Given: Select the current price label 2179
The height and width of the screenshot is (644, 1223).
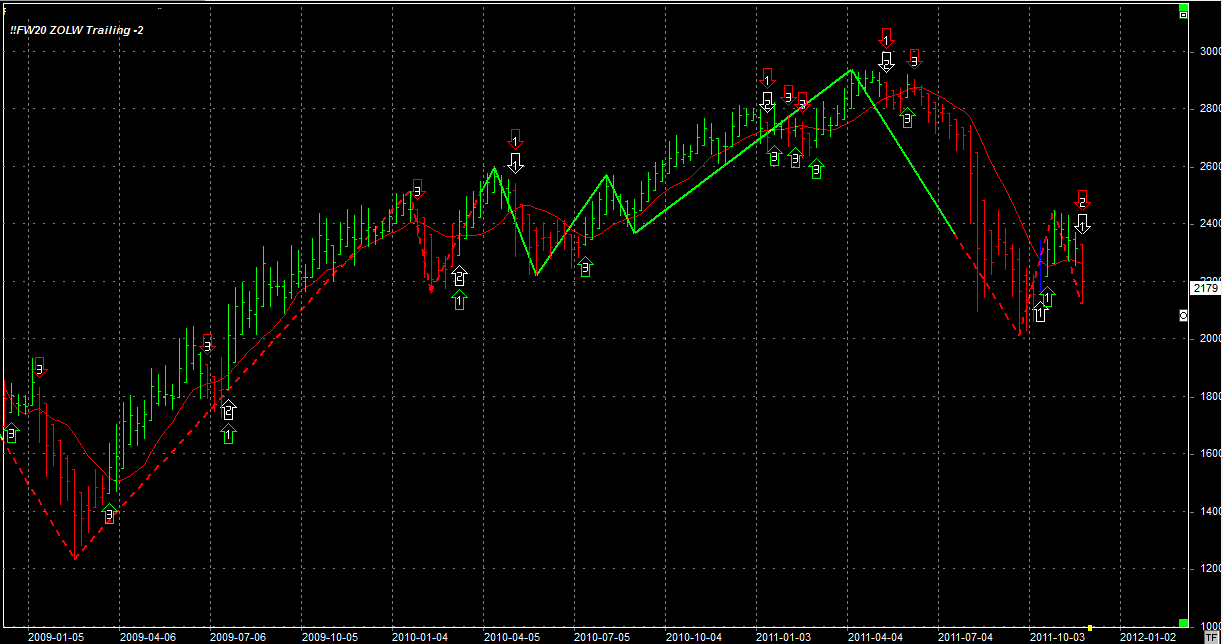Looking at the screenshot, I should [1204, 288].
